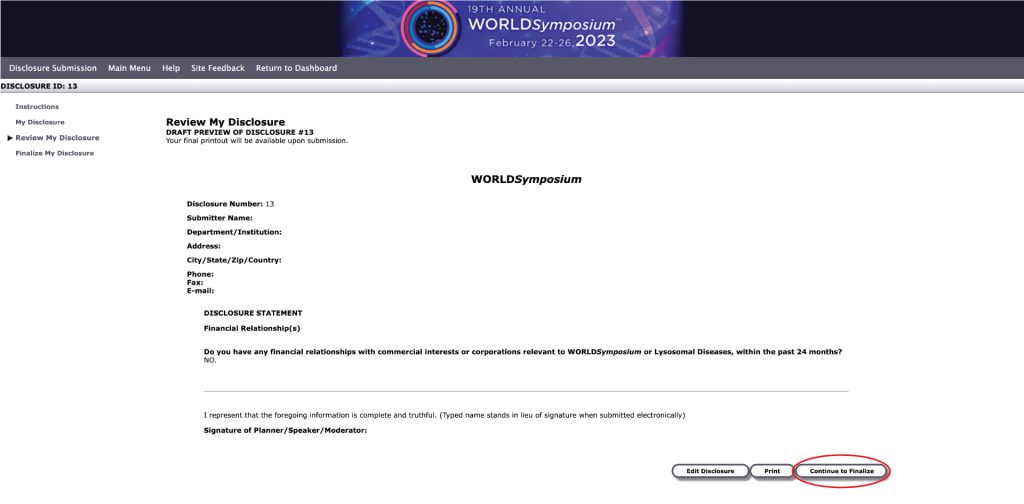Click Signature of Planner/Speaker/Moderator label
The width and height of the screenshot is (1024, 504).
pyautogui.click(x=285, y=431)
